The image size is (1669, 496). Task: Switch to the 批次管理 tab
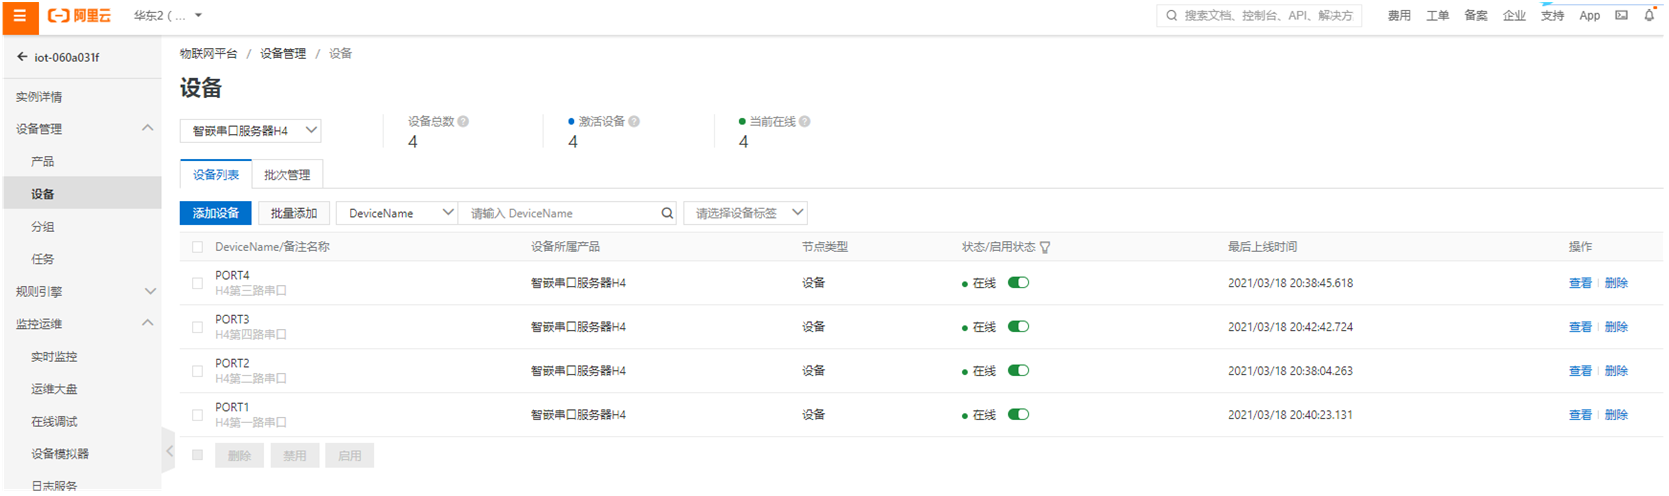(x=287, y=175)
